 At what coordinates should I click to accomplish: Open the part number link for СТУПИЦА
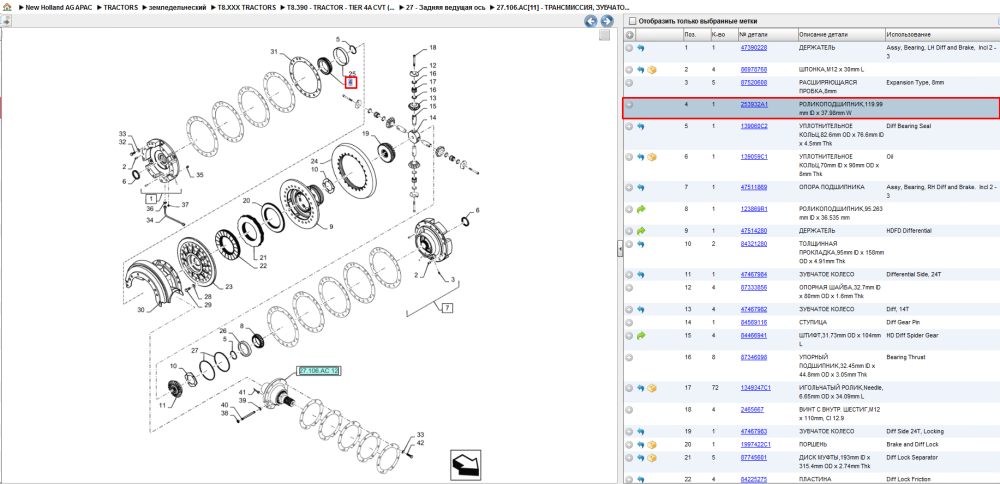click(753, 323)
